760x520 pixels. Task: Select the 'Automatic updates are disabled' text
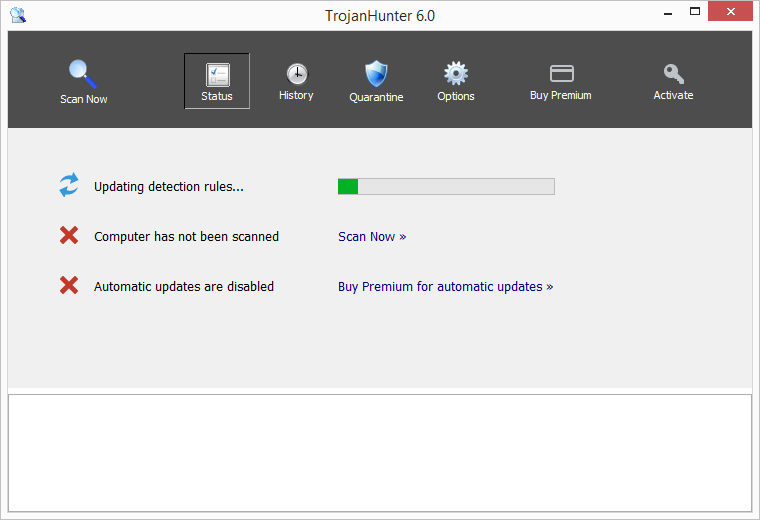pos(184,286)
